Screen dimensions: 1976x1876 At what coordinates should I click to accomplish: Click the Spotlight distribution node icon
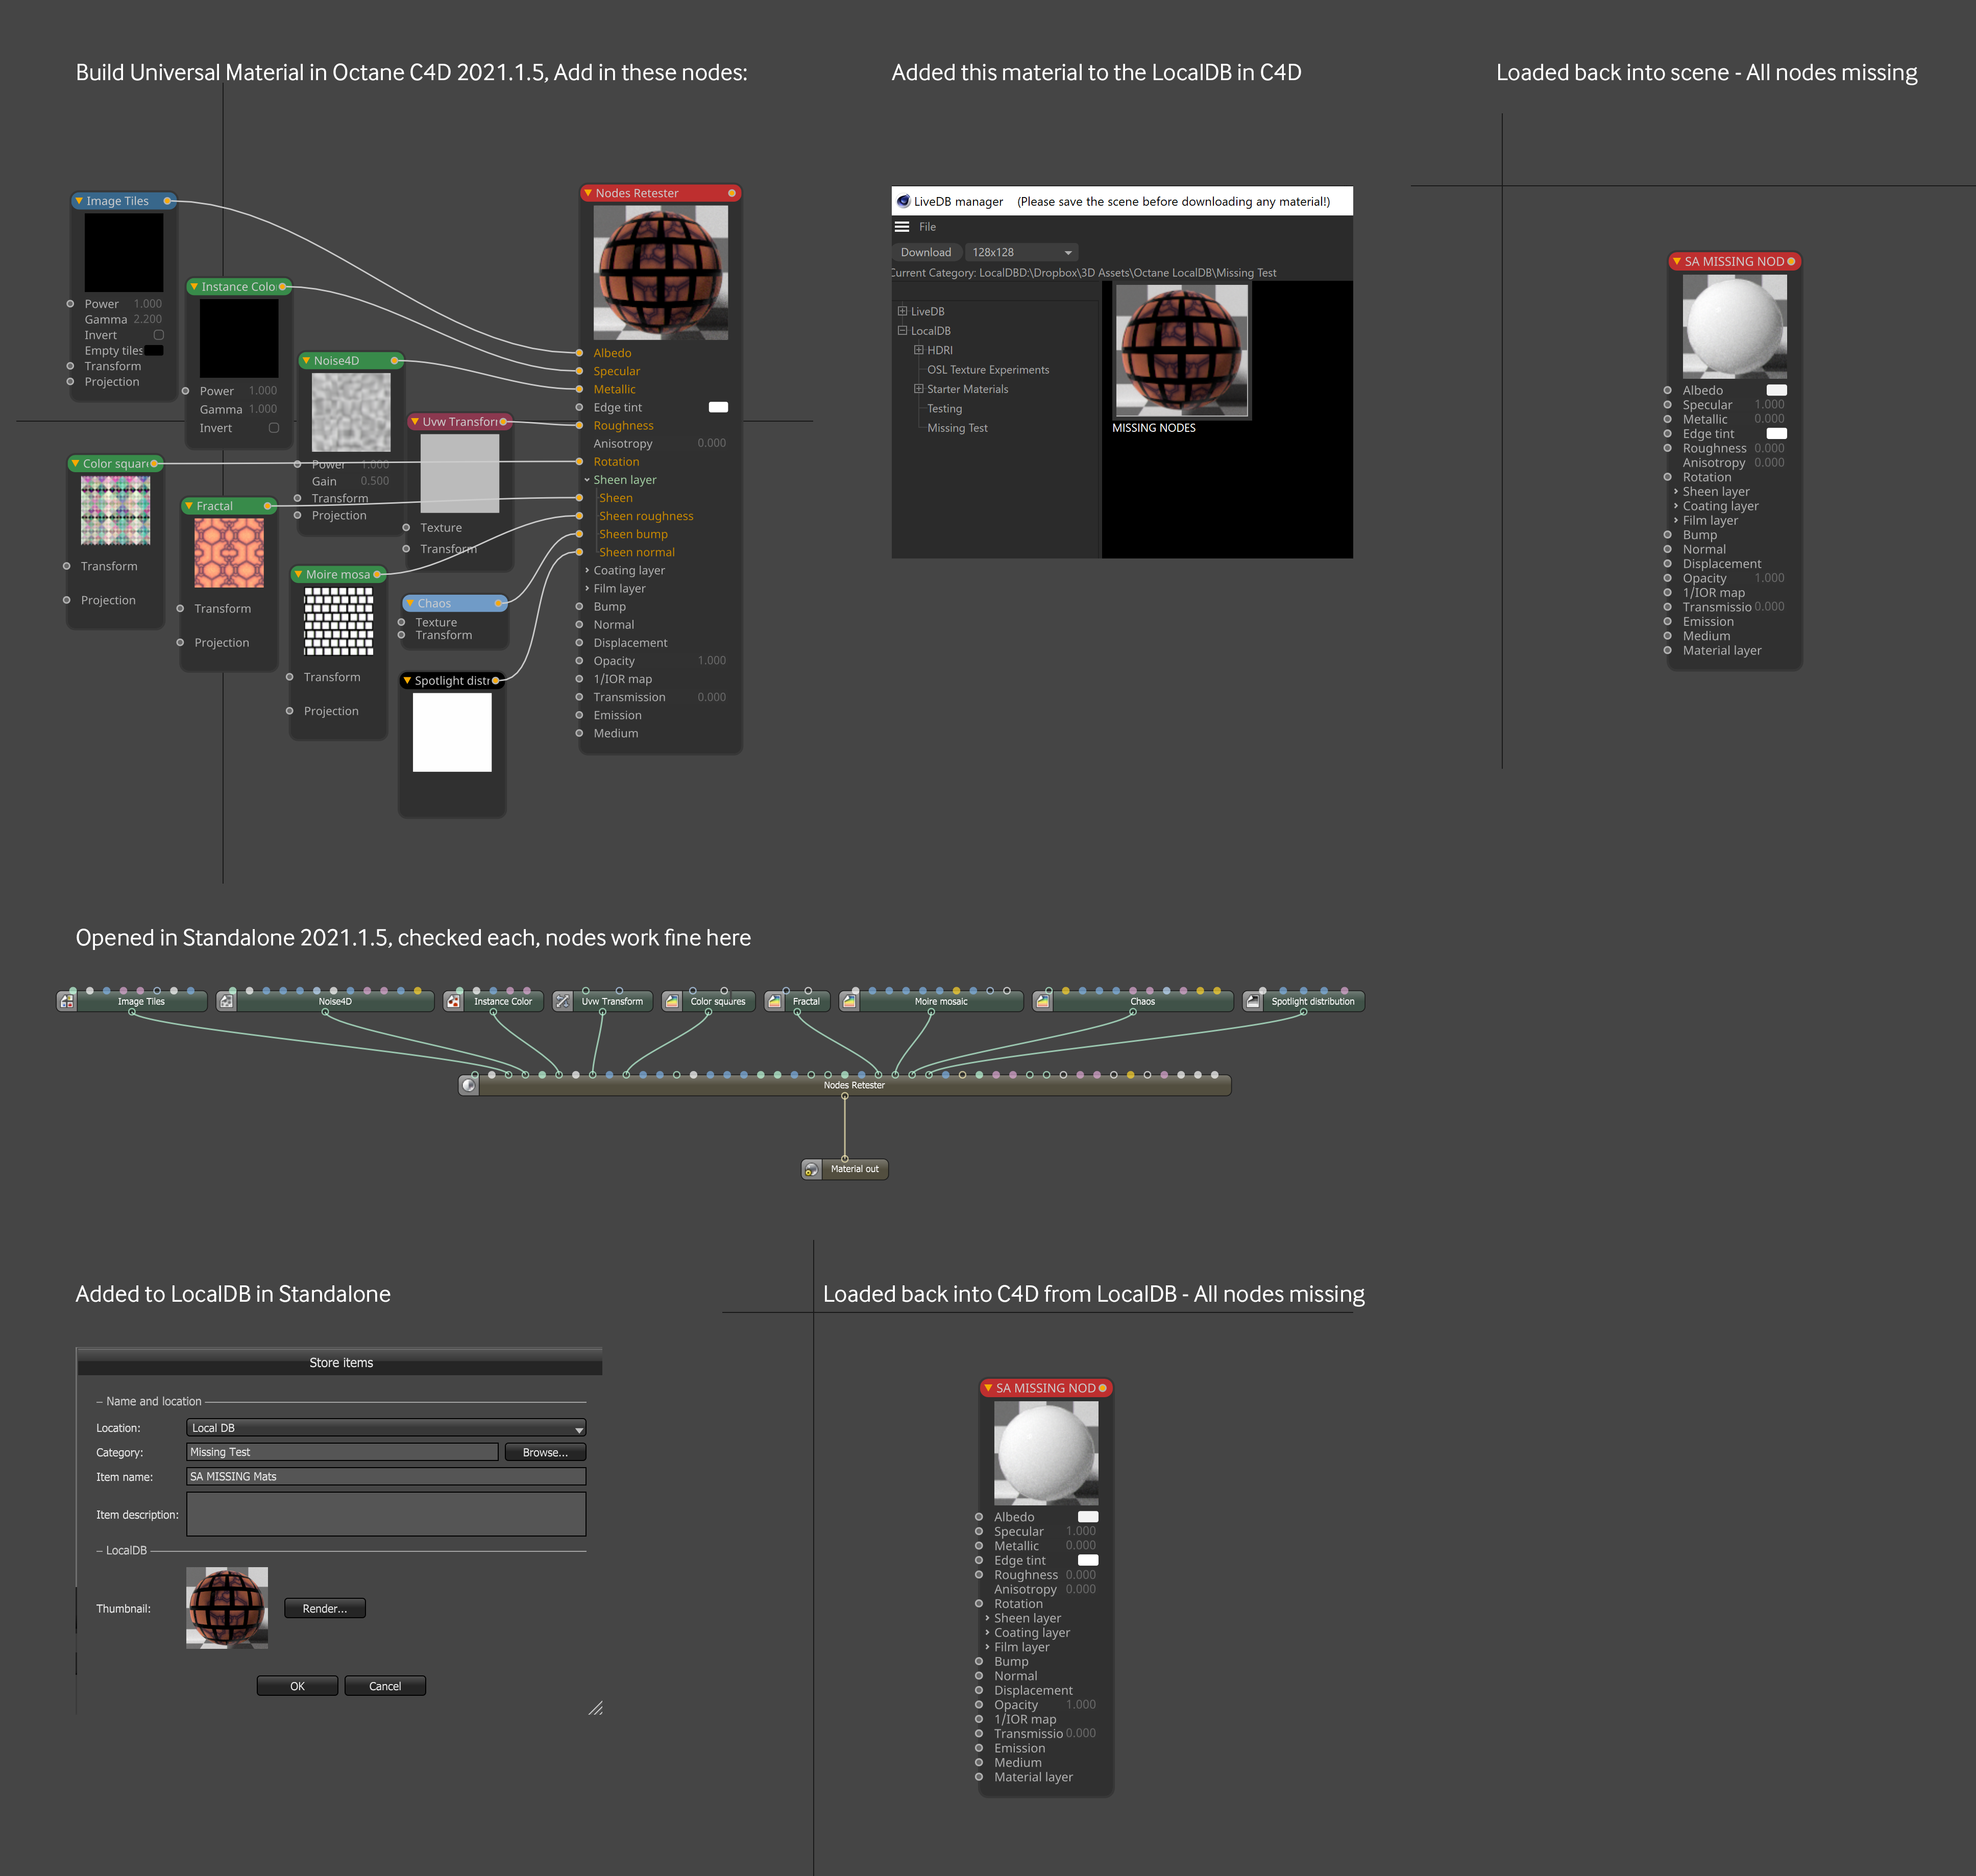1253,1001
